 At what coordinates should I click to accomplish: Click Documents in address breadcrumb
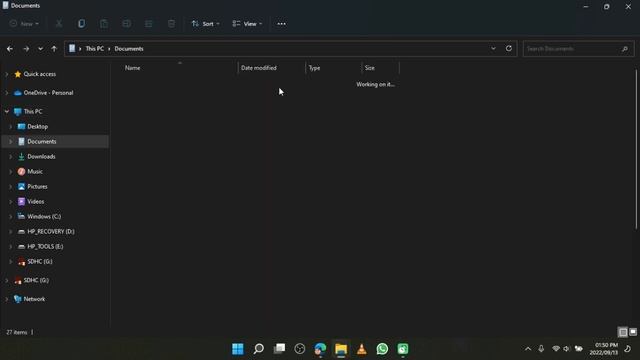[x=129, y=49]
